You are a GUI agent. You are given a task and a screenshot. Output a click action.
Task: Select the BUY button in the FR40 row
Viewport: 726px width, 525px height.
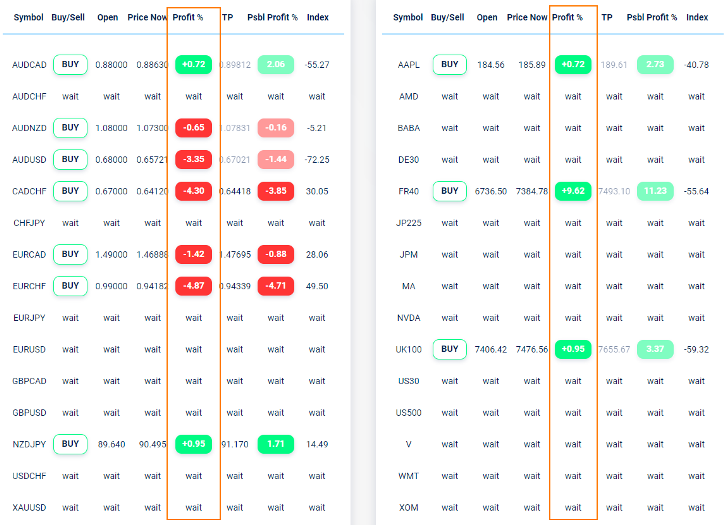(x=450, y=191)
